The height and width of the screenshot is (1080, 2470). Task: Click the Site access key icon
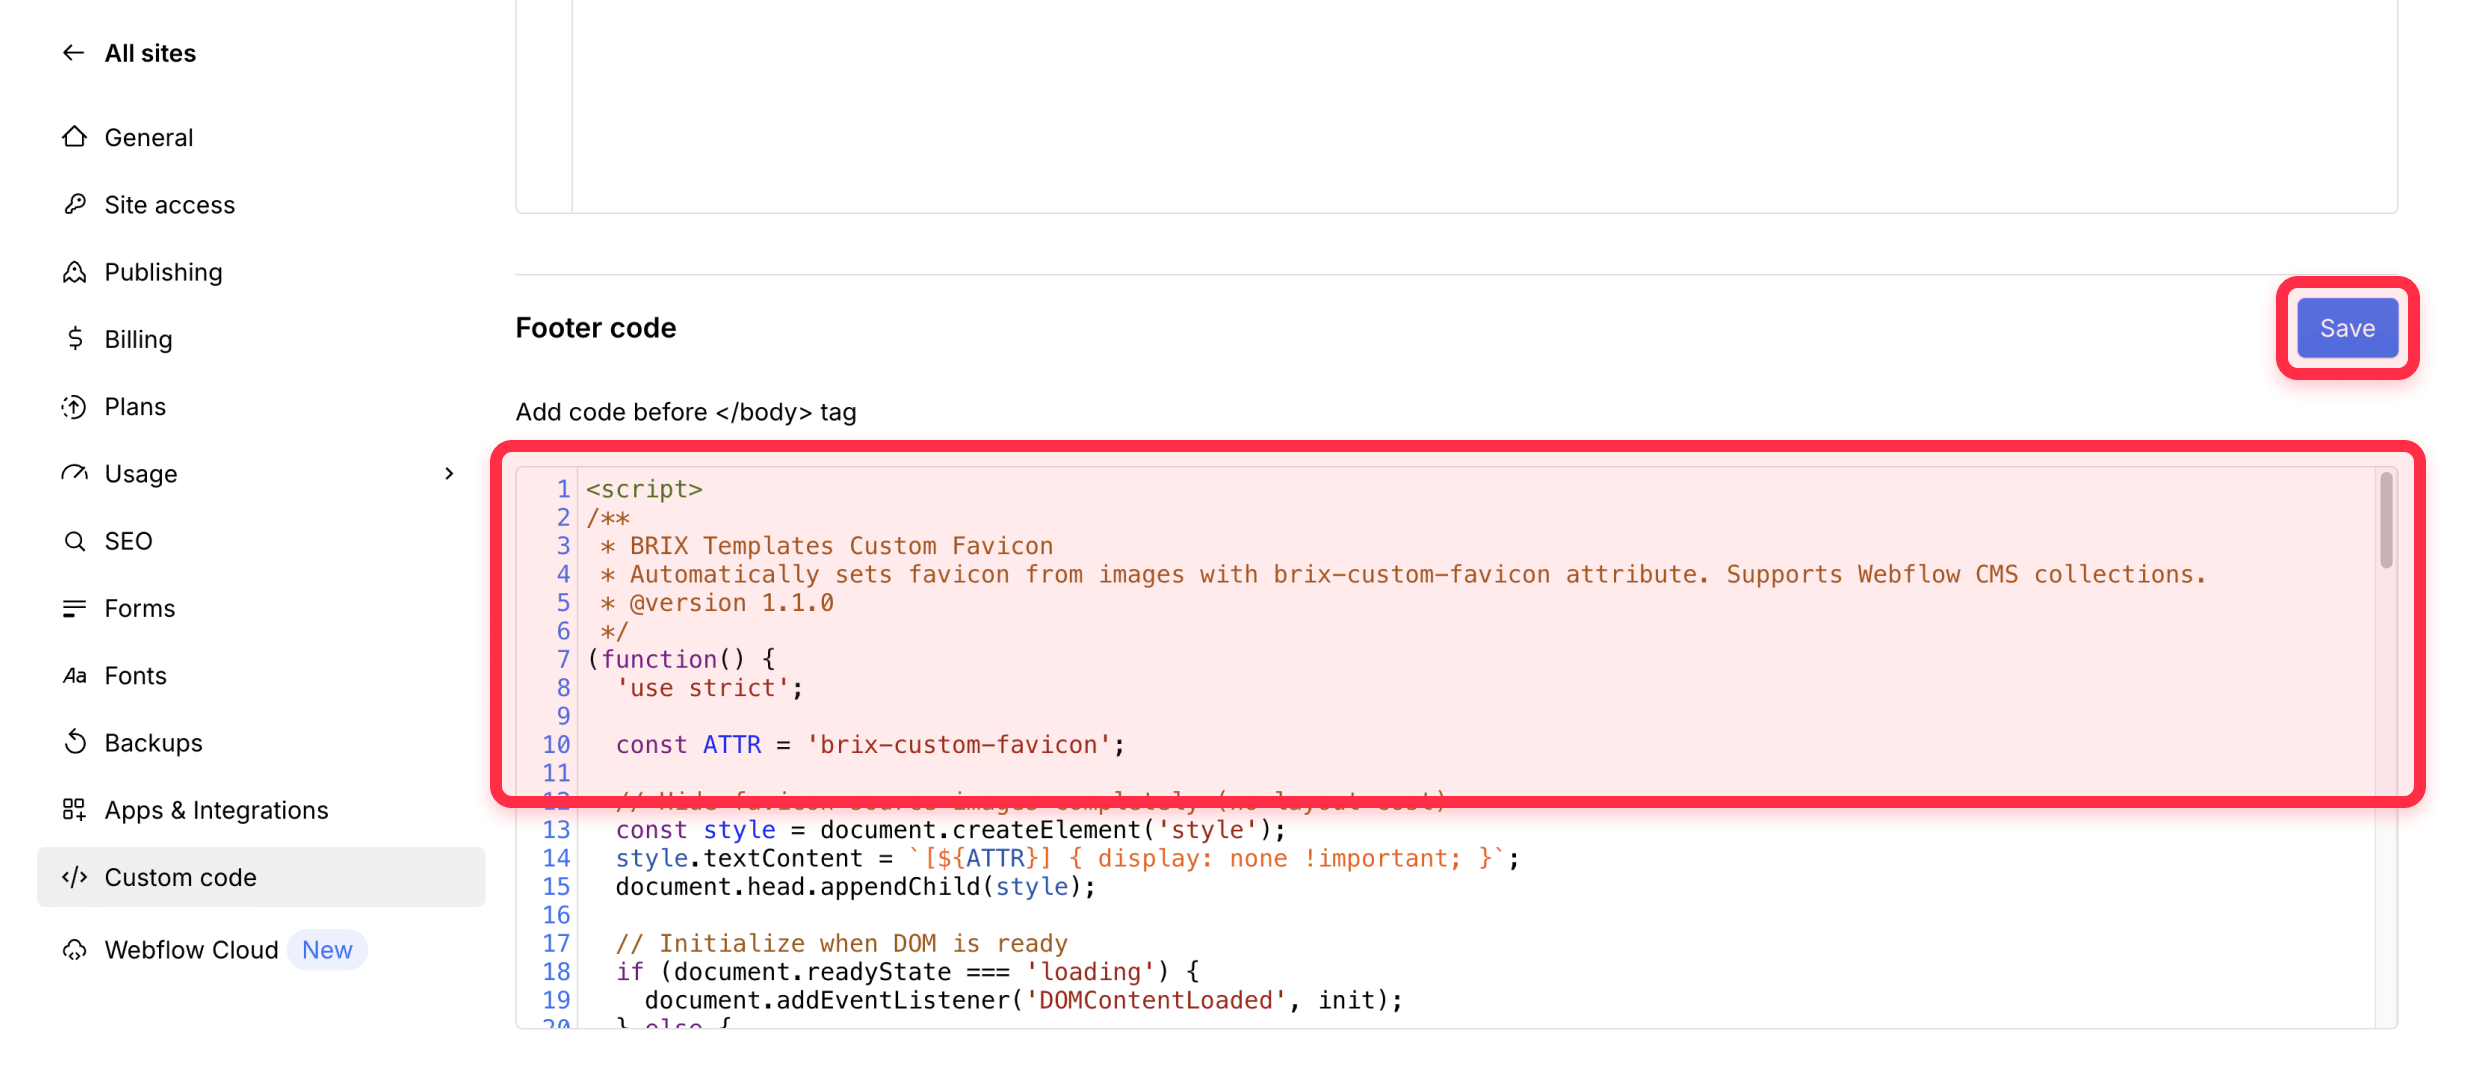coord(75,204)
